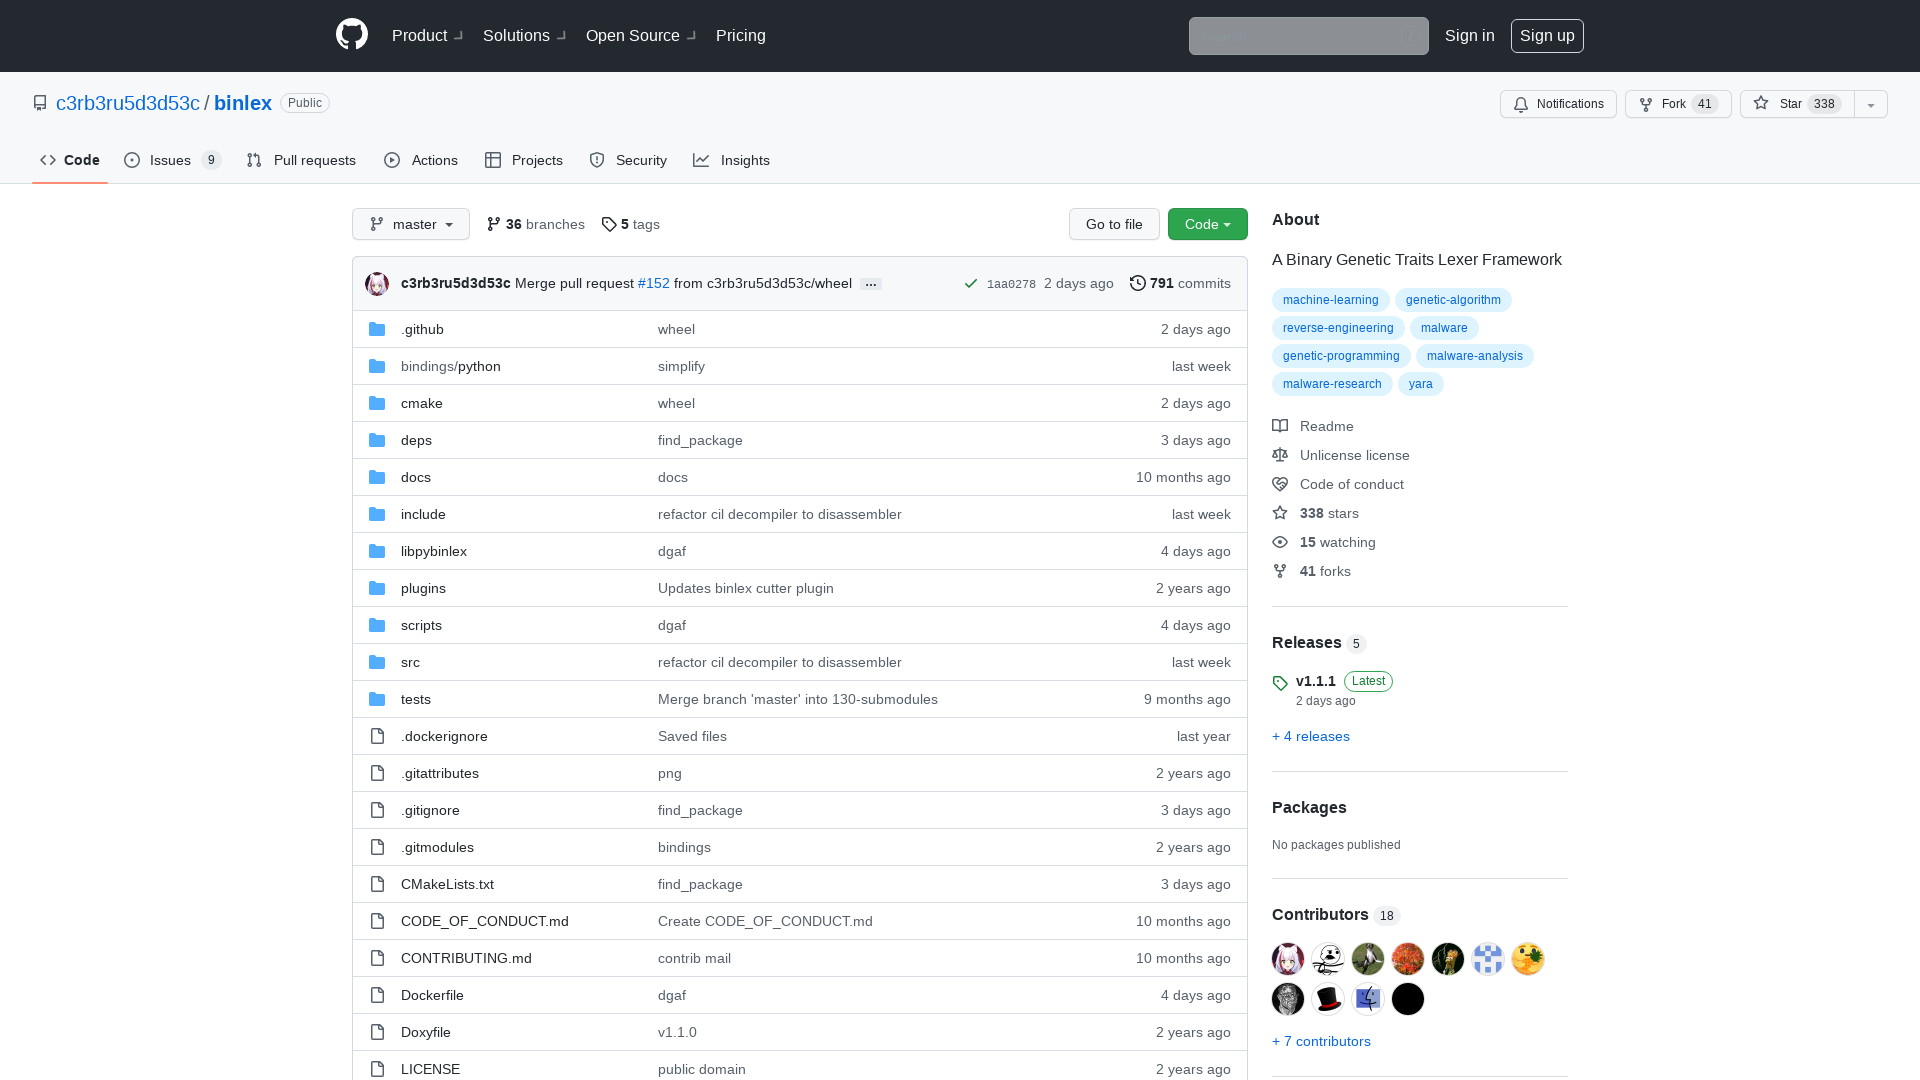Click the LICENSE file icon
Screen dimensions: 1920x1080
point(377,1069)
